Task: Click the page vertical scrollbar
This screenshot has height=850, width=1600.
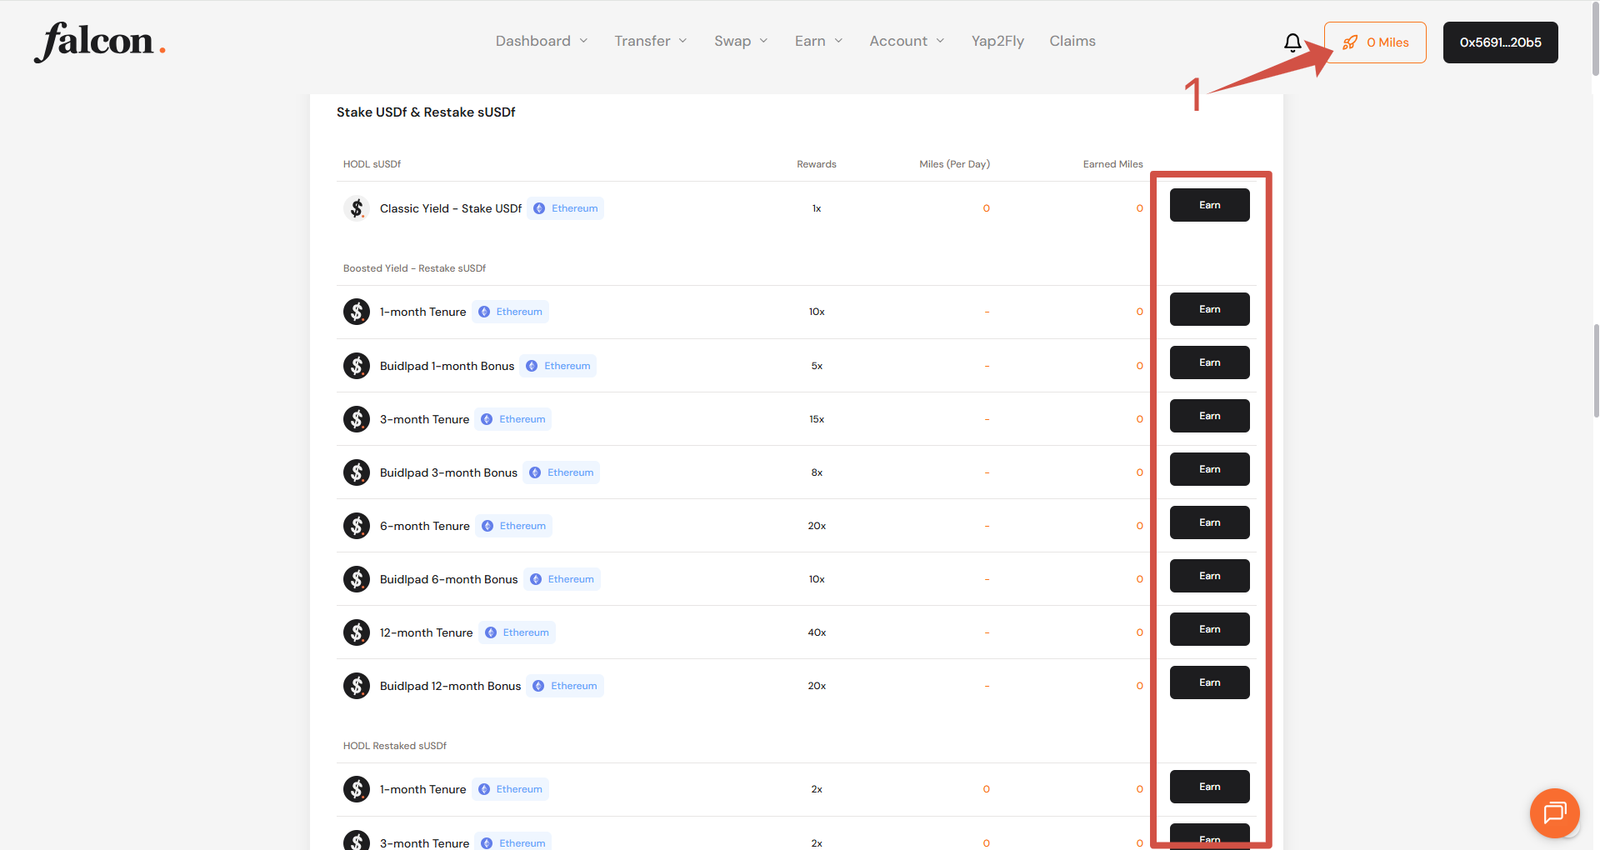Action: pyautogui.click(x=1594, y=370)
